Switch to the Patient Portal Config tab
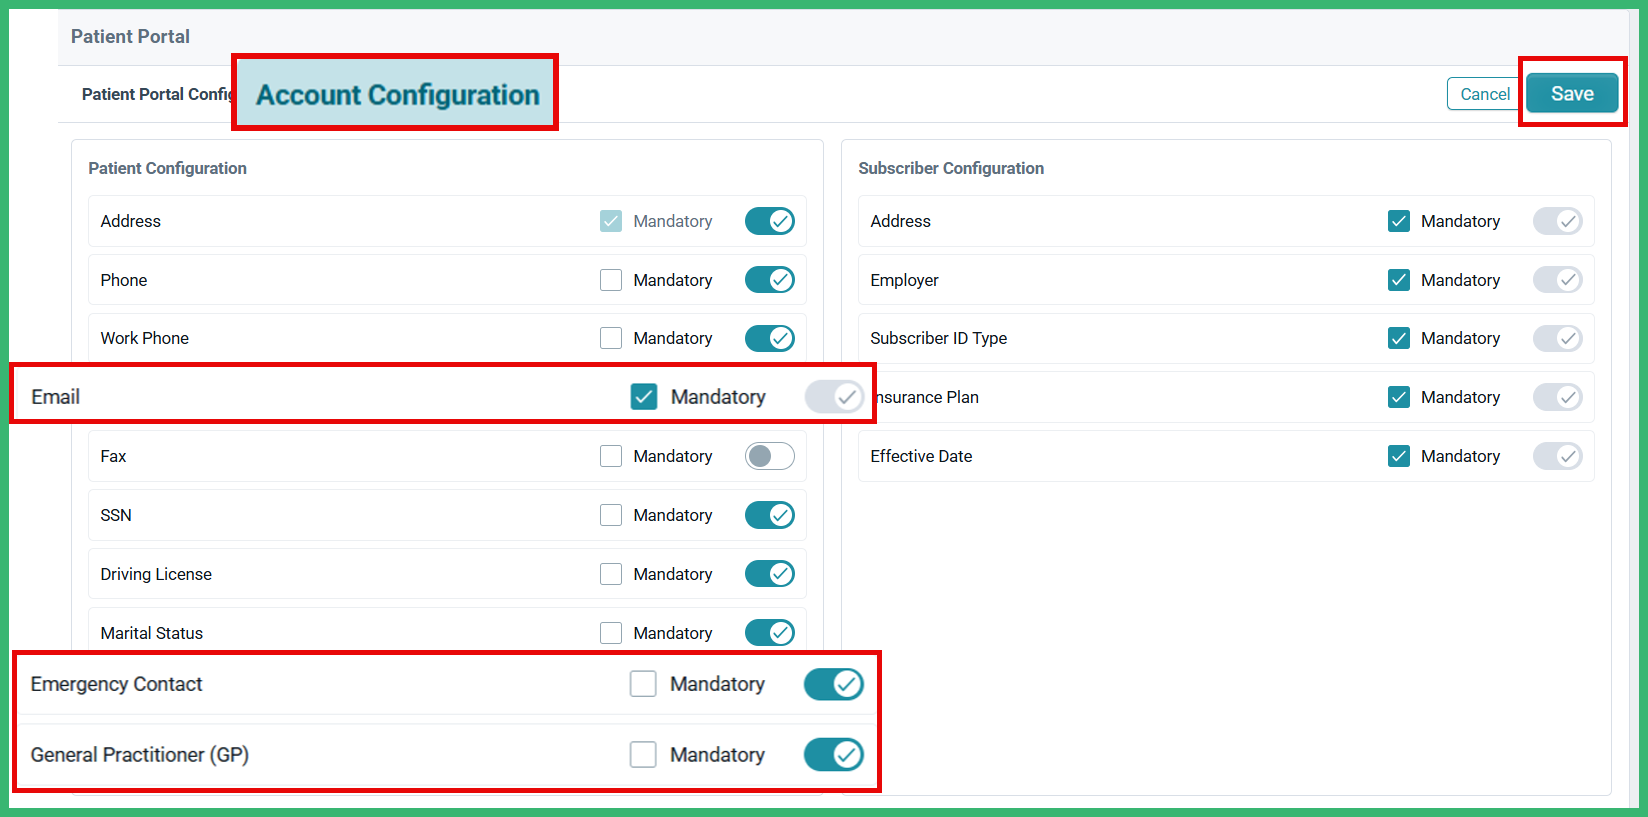Screen dimensions: 1648x817 click(x=155, y=94)
